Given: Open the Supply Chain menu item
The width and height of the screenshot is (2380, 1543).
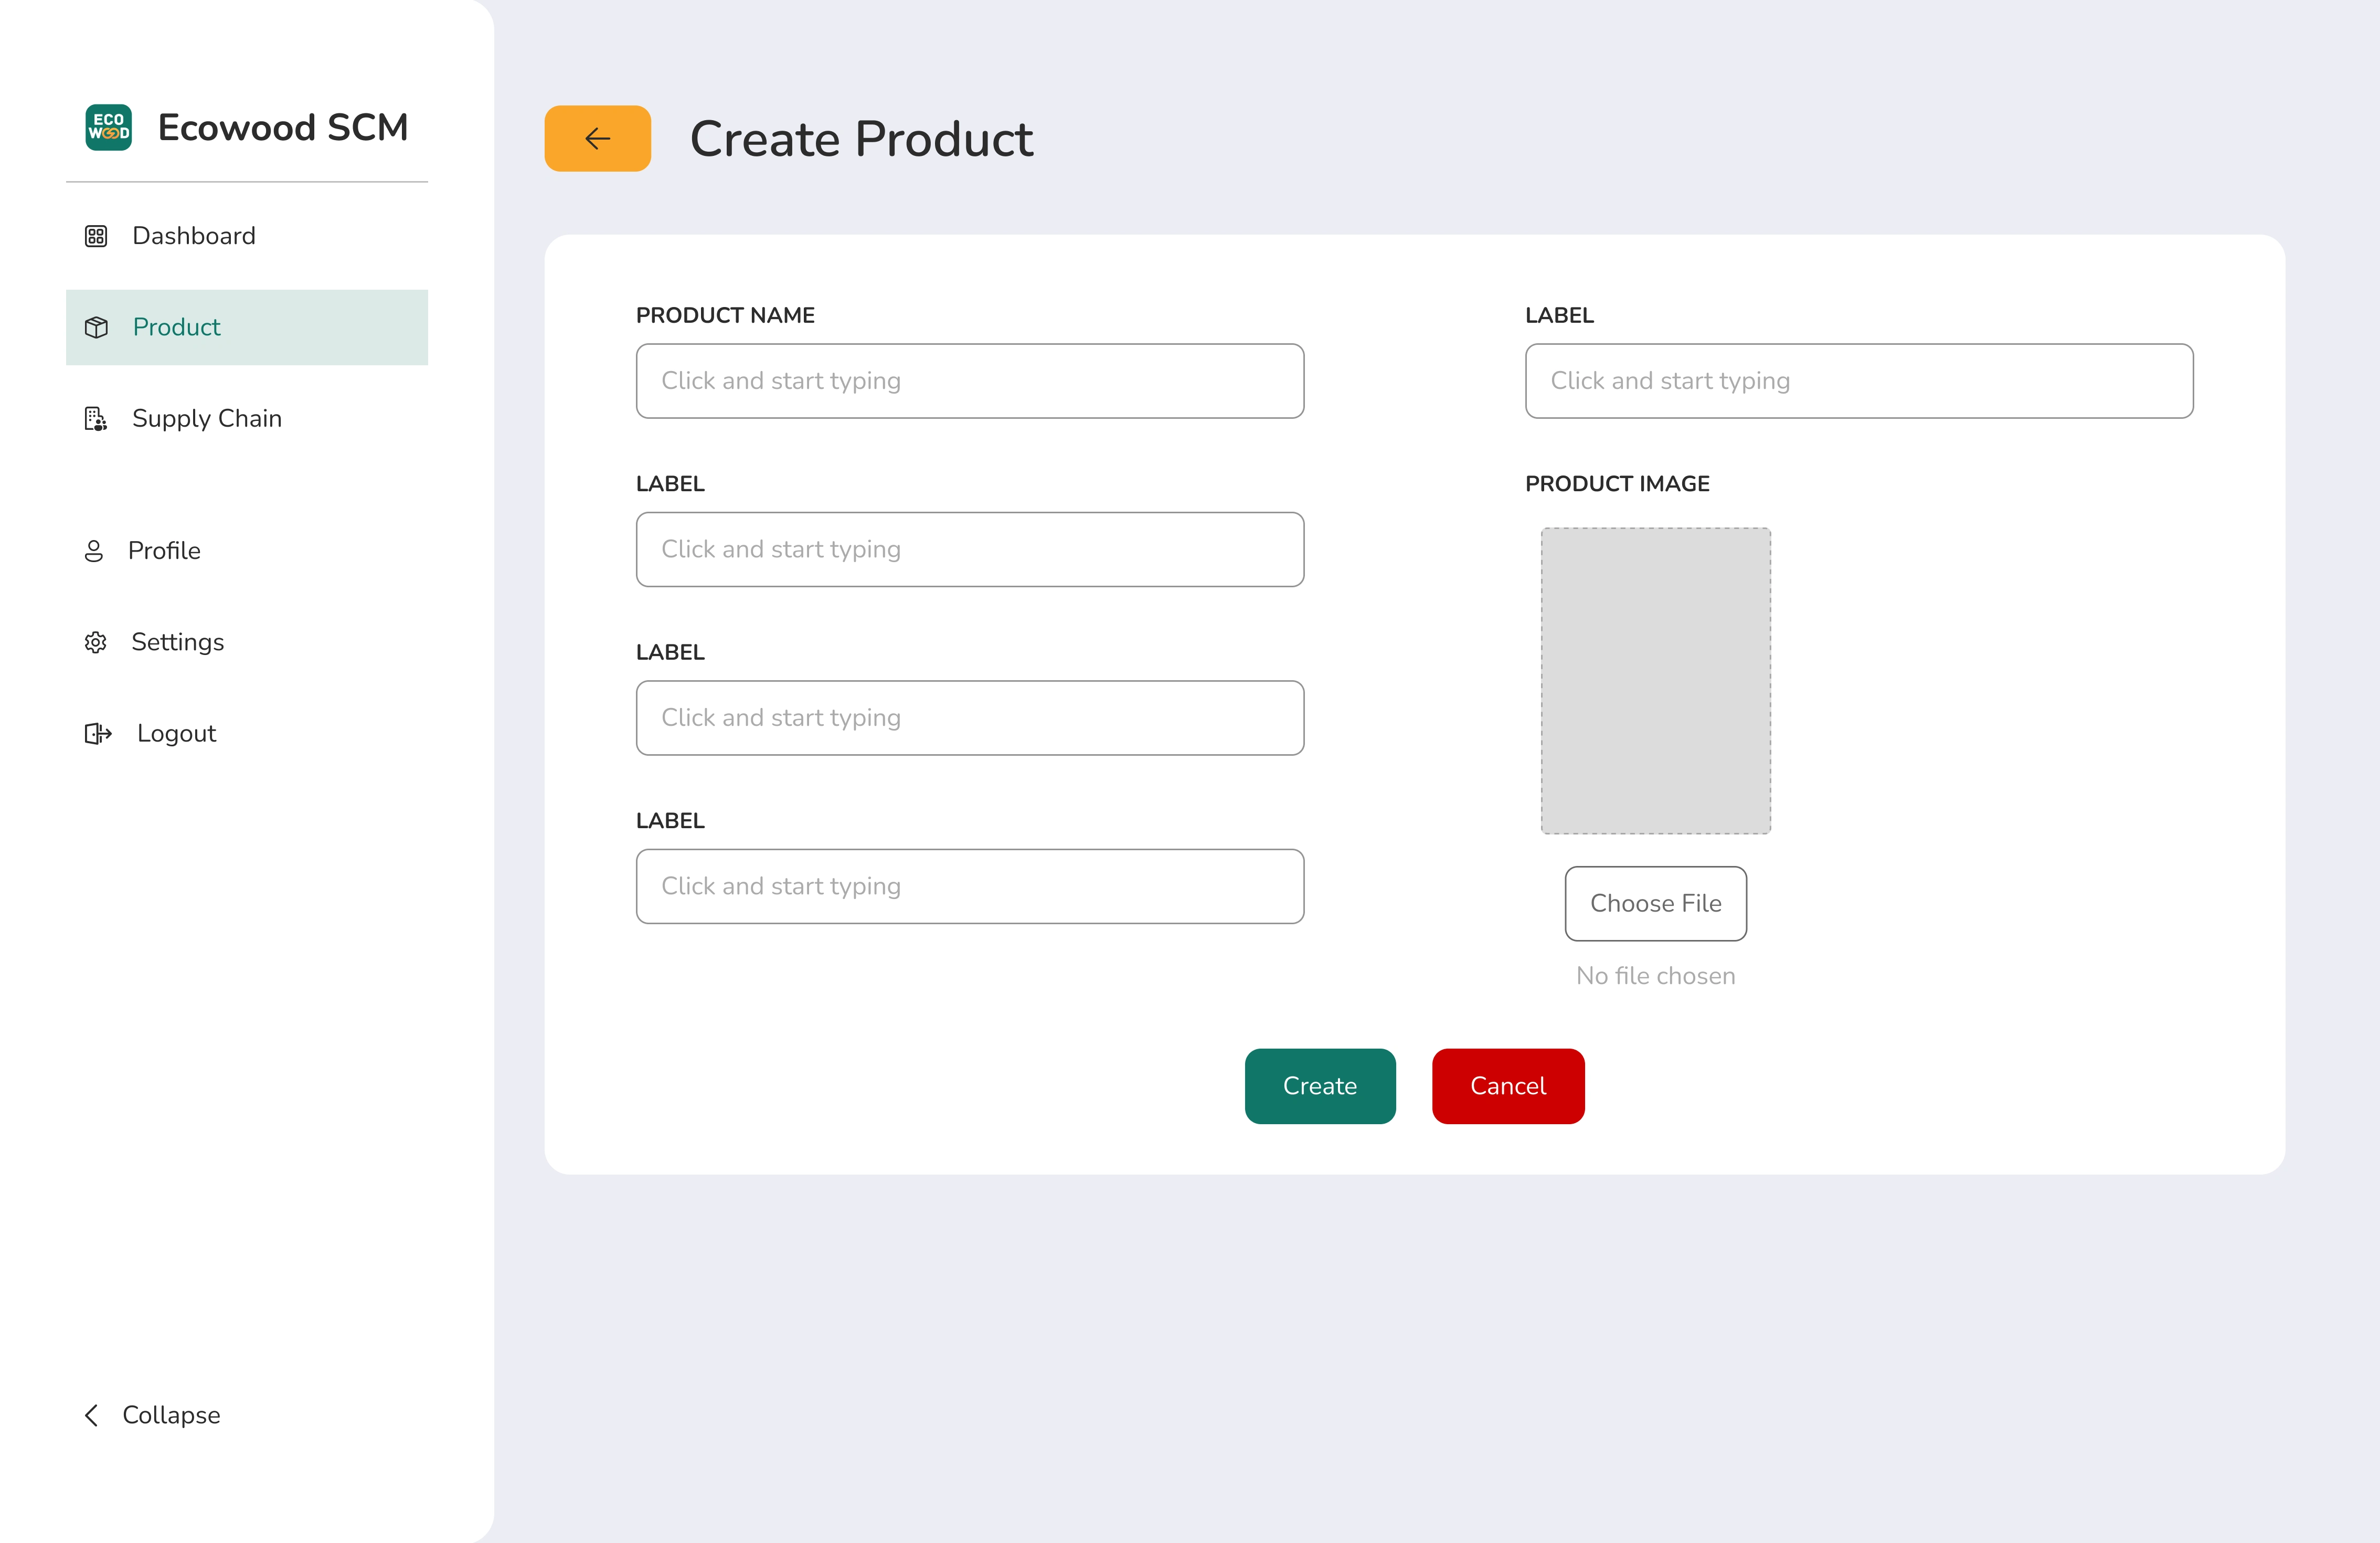Looking at the screenshot, I should pos(247,418).
